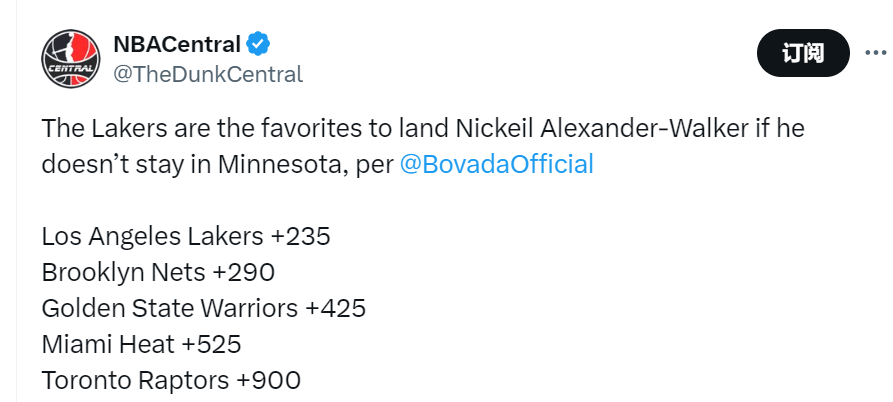Click the name Nickeil Alexander-Walker

602,128
